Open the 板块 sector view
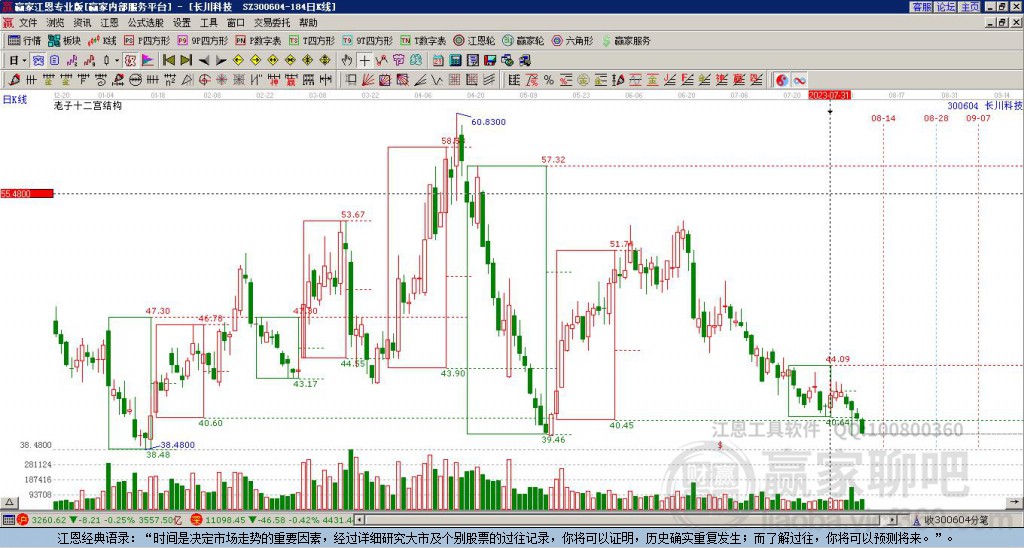Viewport: 1024px width, 548px height. (64, 40)
